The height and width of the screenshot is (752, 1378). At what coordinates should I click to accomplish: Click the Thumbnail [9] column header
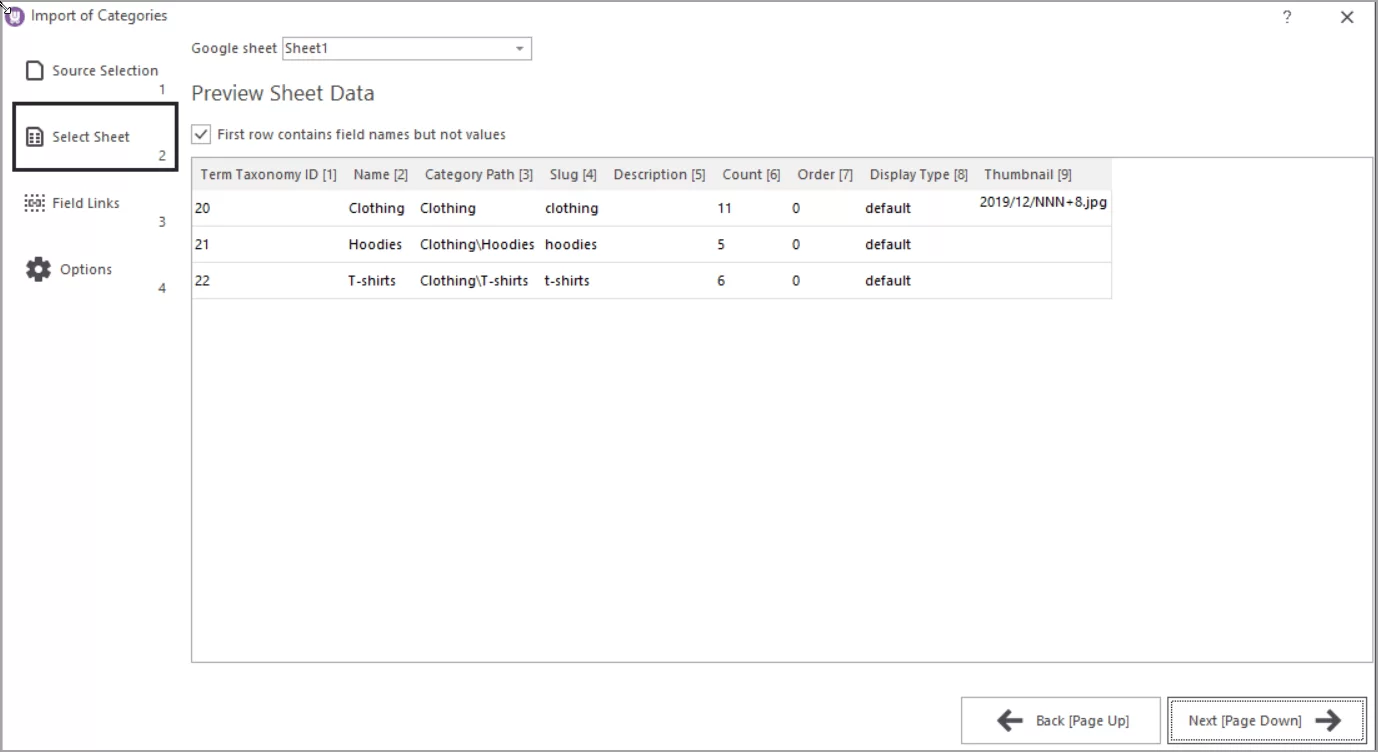tap(1028, 173)
